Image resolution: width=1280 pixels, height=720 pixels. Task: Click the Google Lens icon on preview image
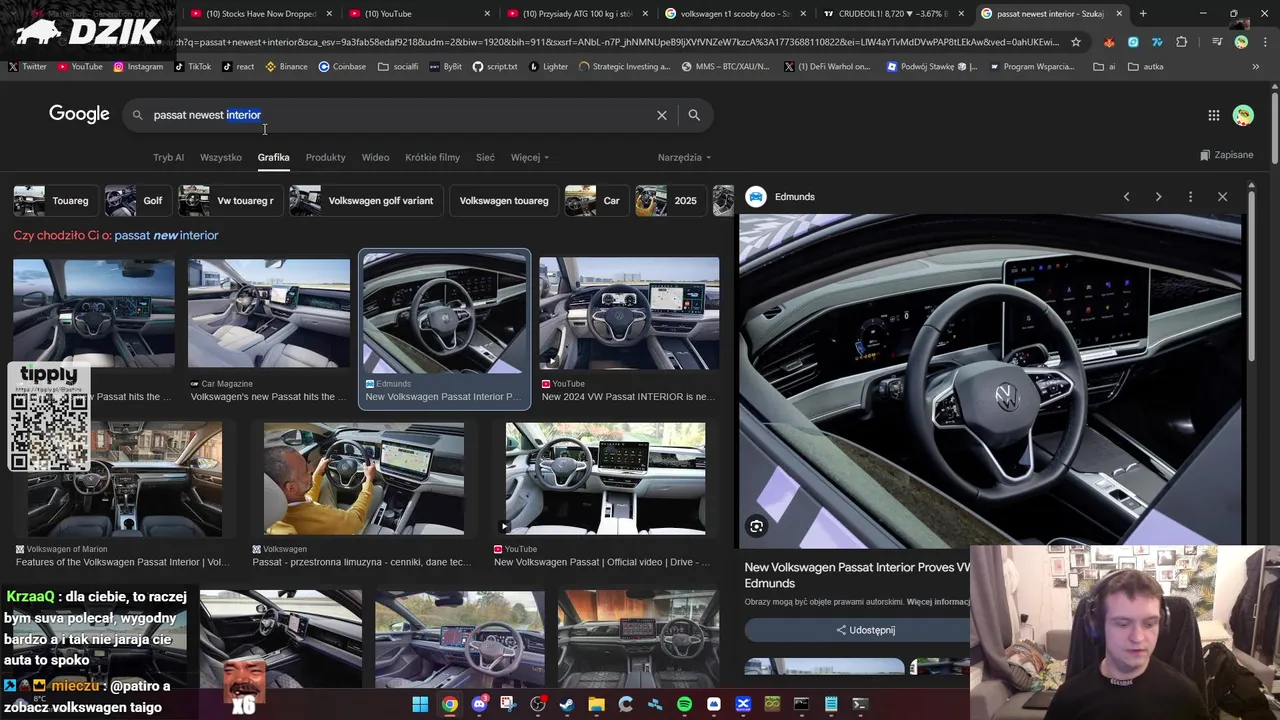pyautogui.click(x=757, y=526)
